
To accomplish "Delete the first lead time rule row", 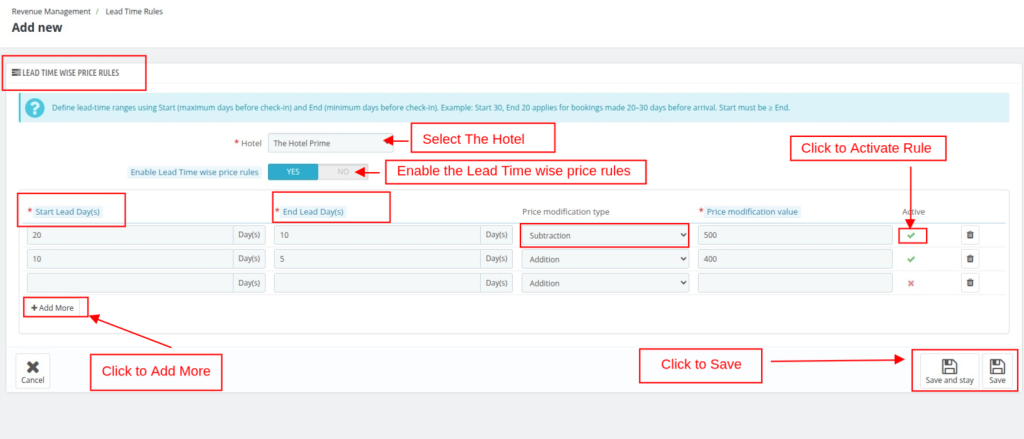I will point(969,235).
